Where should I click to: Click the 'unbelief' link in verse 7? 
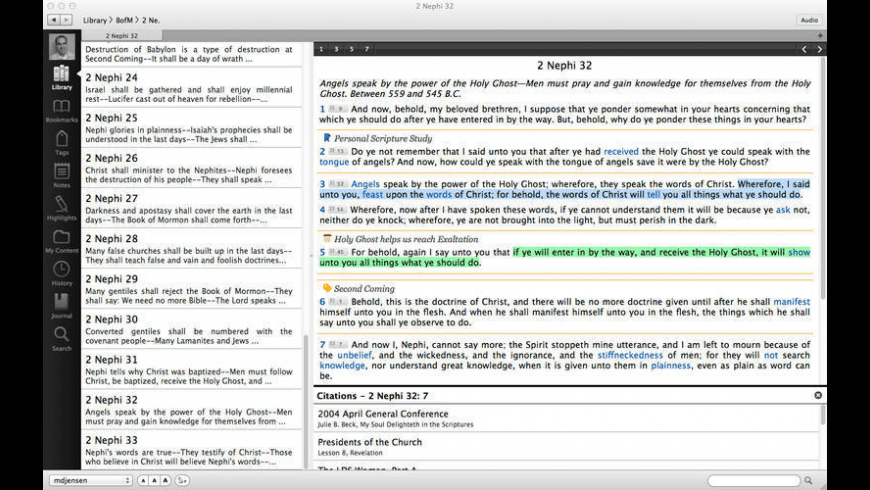click(x=355, y=355)
